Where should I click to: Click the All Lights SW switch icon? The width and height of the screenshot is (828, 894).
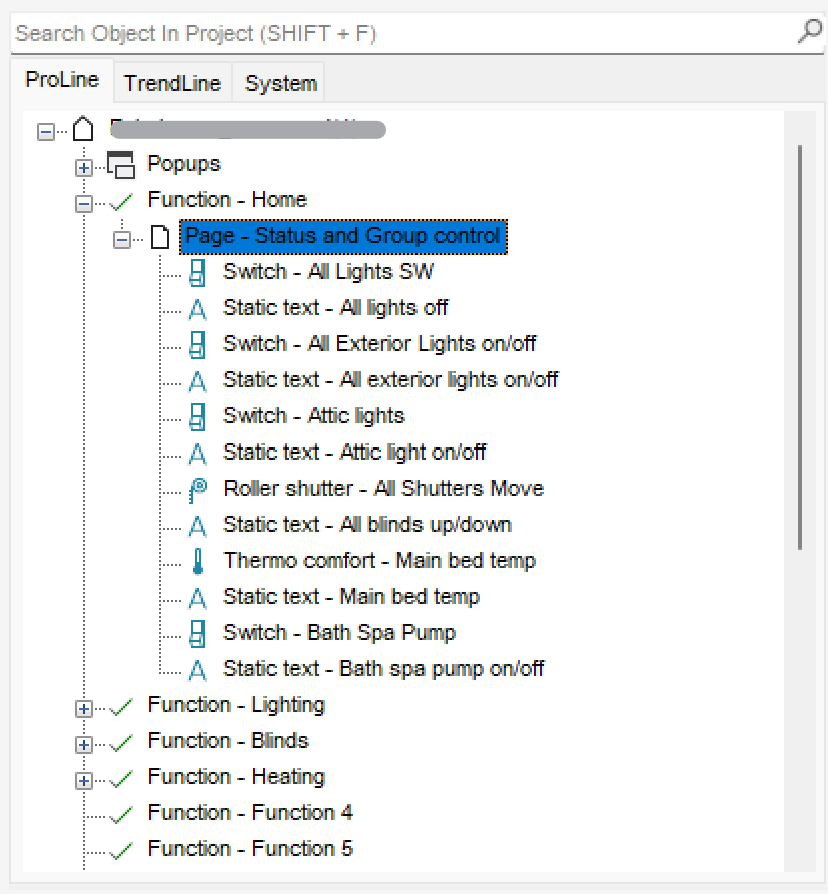click(x=198, y=272)
